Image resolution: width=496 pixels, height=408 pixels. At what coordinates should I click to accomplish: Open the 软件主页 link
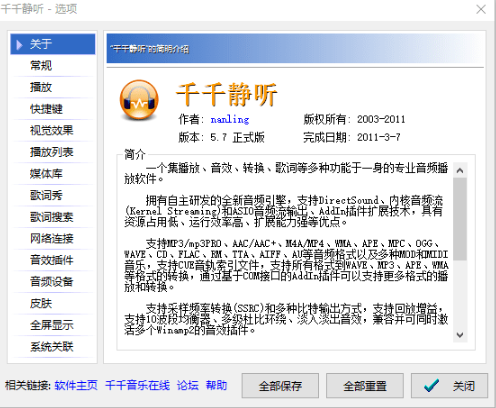click(76, 385)
